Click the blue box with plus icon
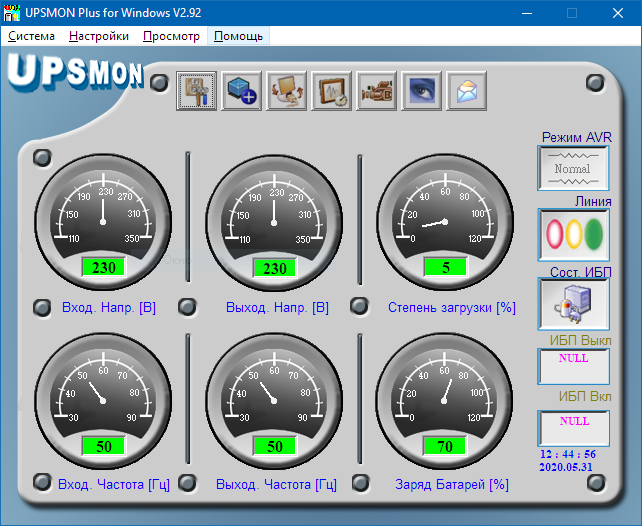The image size is (642, 526). coord(242,91)
